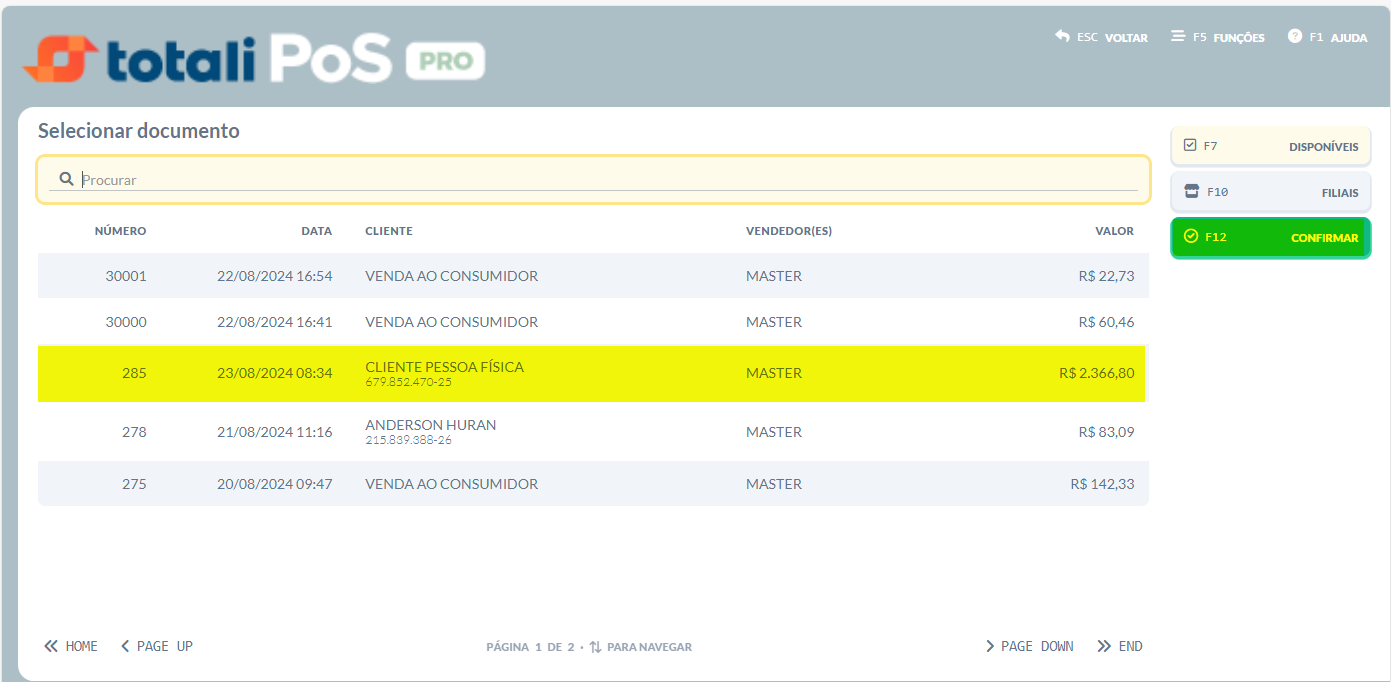Select document number 285
1391x682 pixels.
pos(593,373)
